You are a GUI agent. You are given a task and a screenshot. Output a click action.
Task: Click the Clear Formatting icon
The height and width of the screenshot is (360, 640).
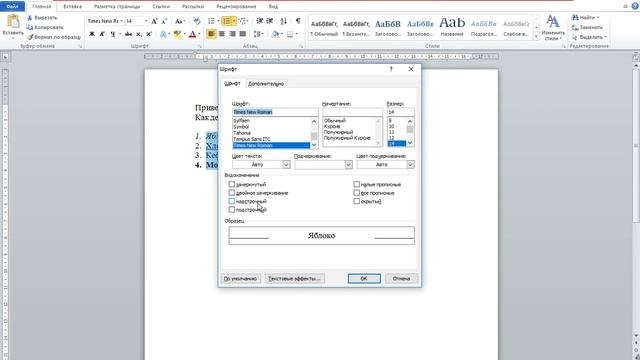pos(197,21)
